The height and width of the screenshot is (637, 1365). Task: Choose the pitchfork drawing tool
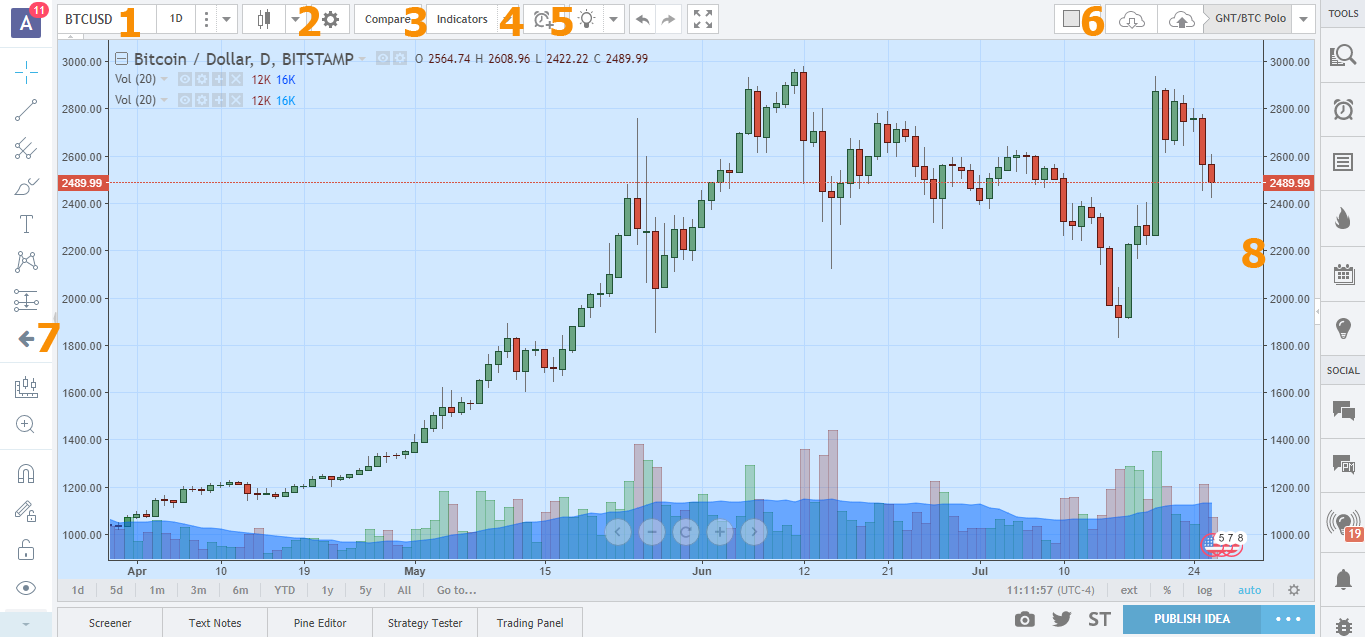coord(27,148)
